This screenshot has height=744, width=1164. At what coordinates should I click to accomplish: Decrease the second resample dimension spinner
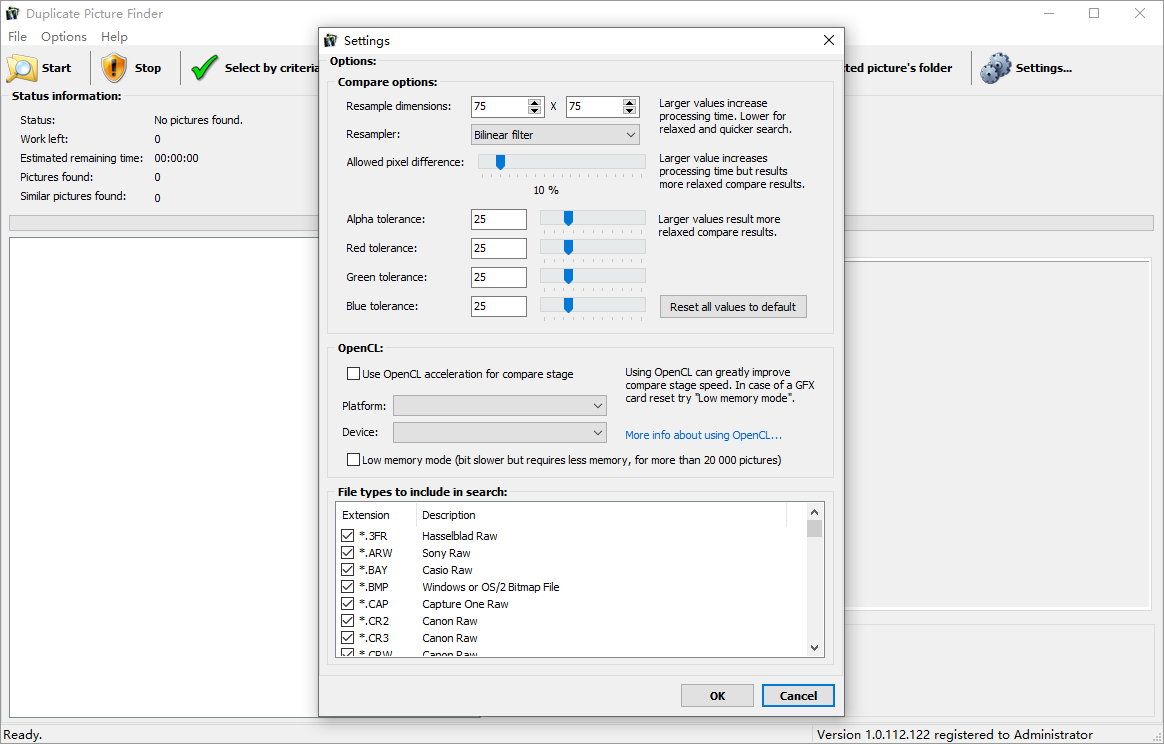[630, 111]
